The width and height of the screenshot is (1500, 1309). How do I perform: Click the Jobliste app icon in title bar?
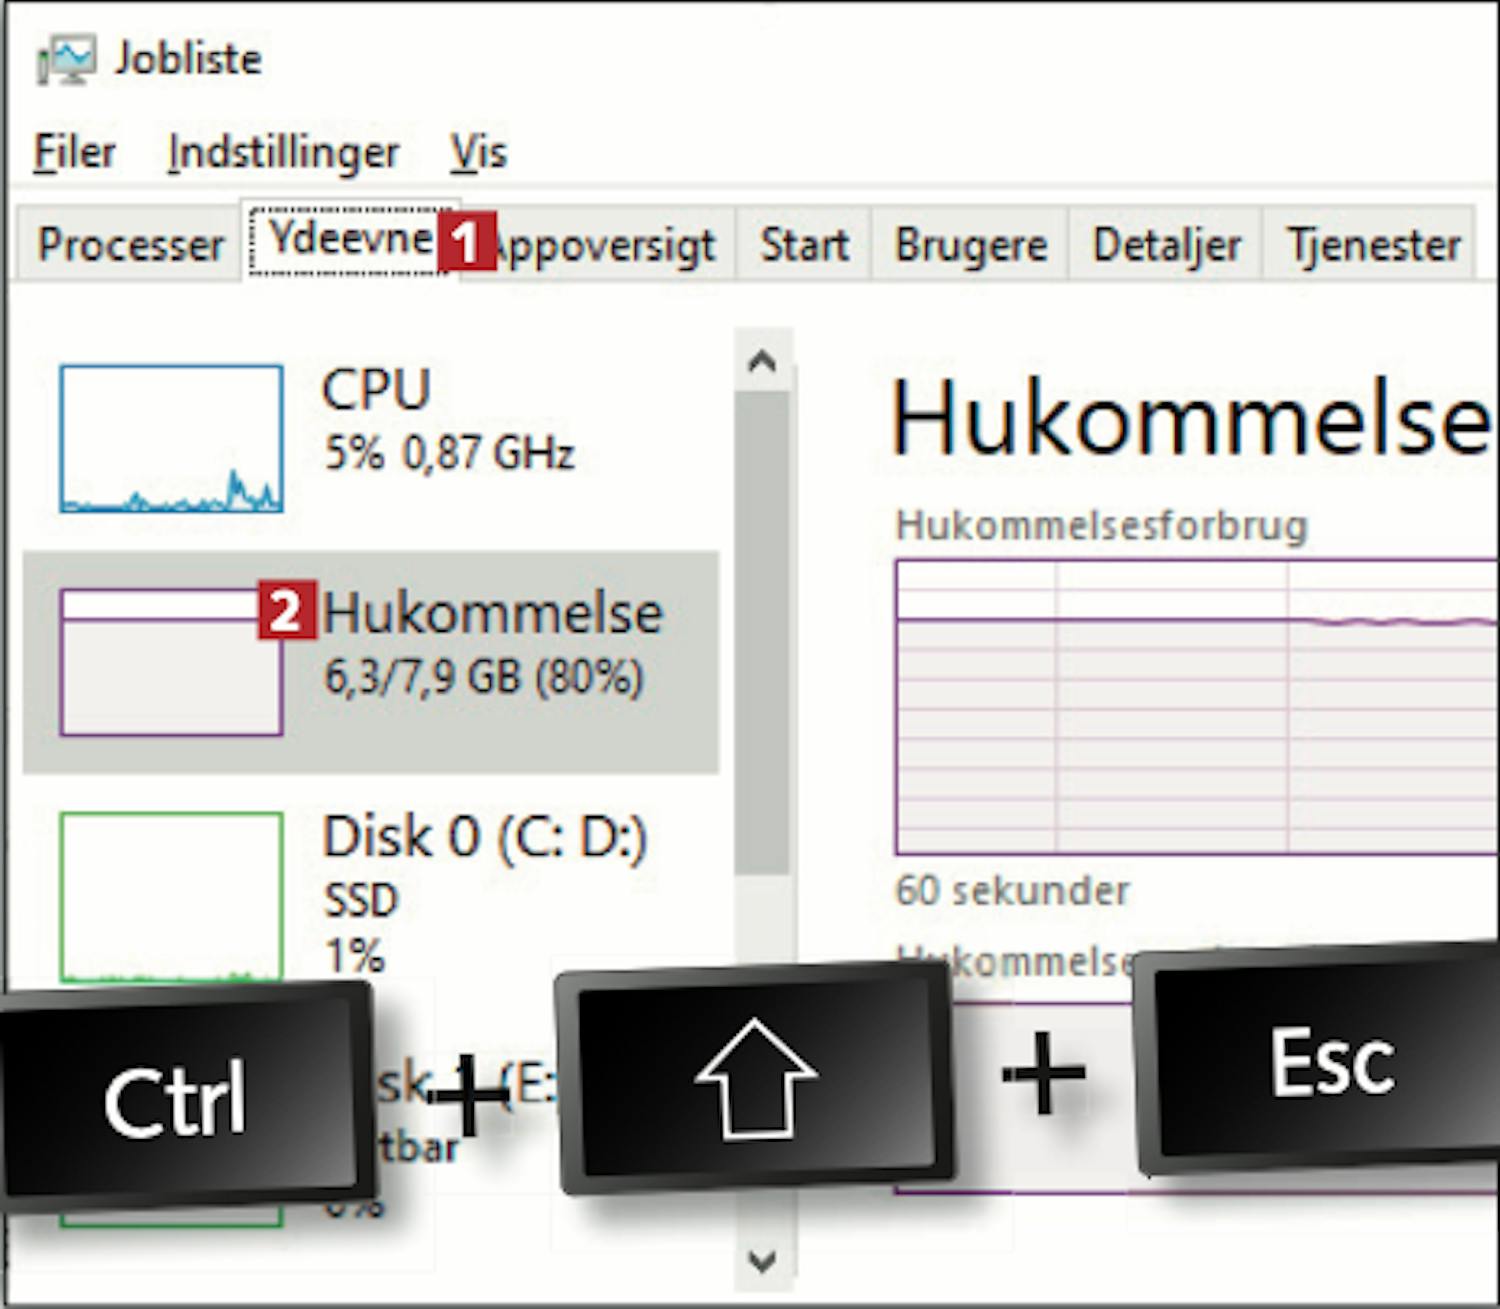(x=66, y=59)
